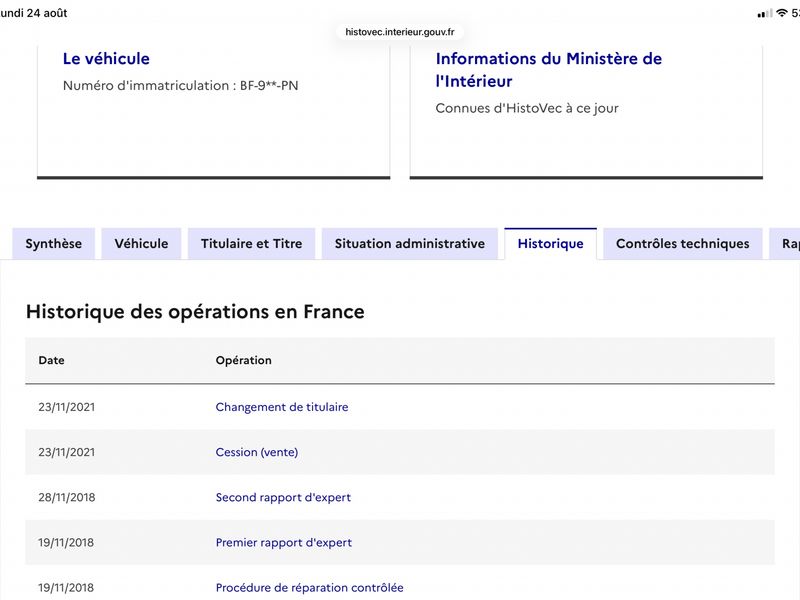Click the Opération column header
This screenshot has height=600, width=800.
coord(243,360)
